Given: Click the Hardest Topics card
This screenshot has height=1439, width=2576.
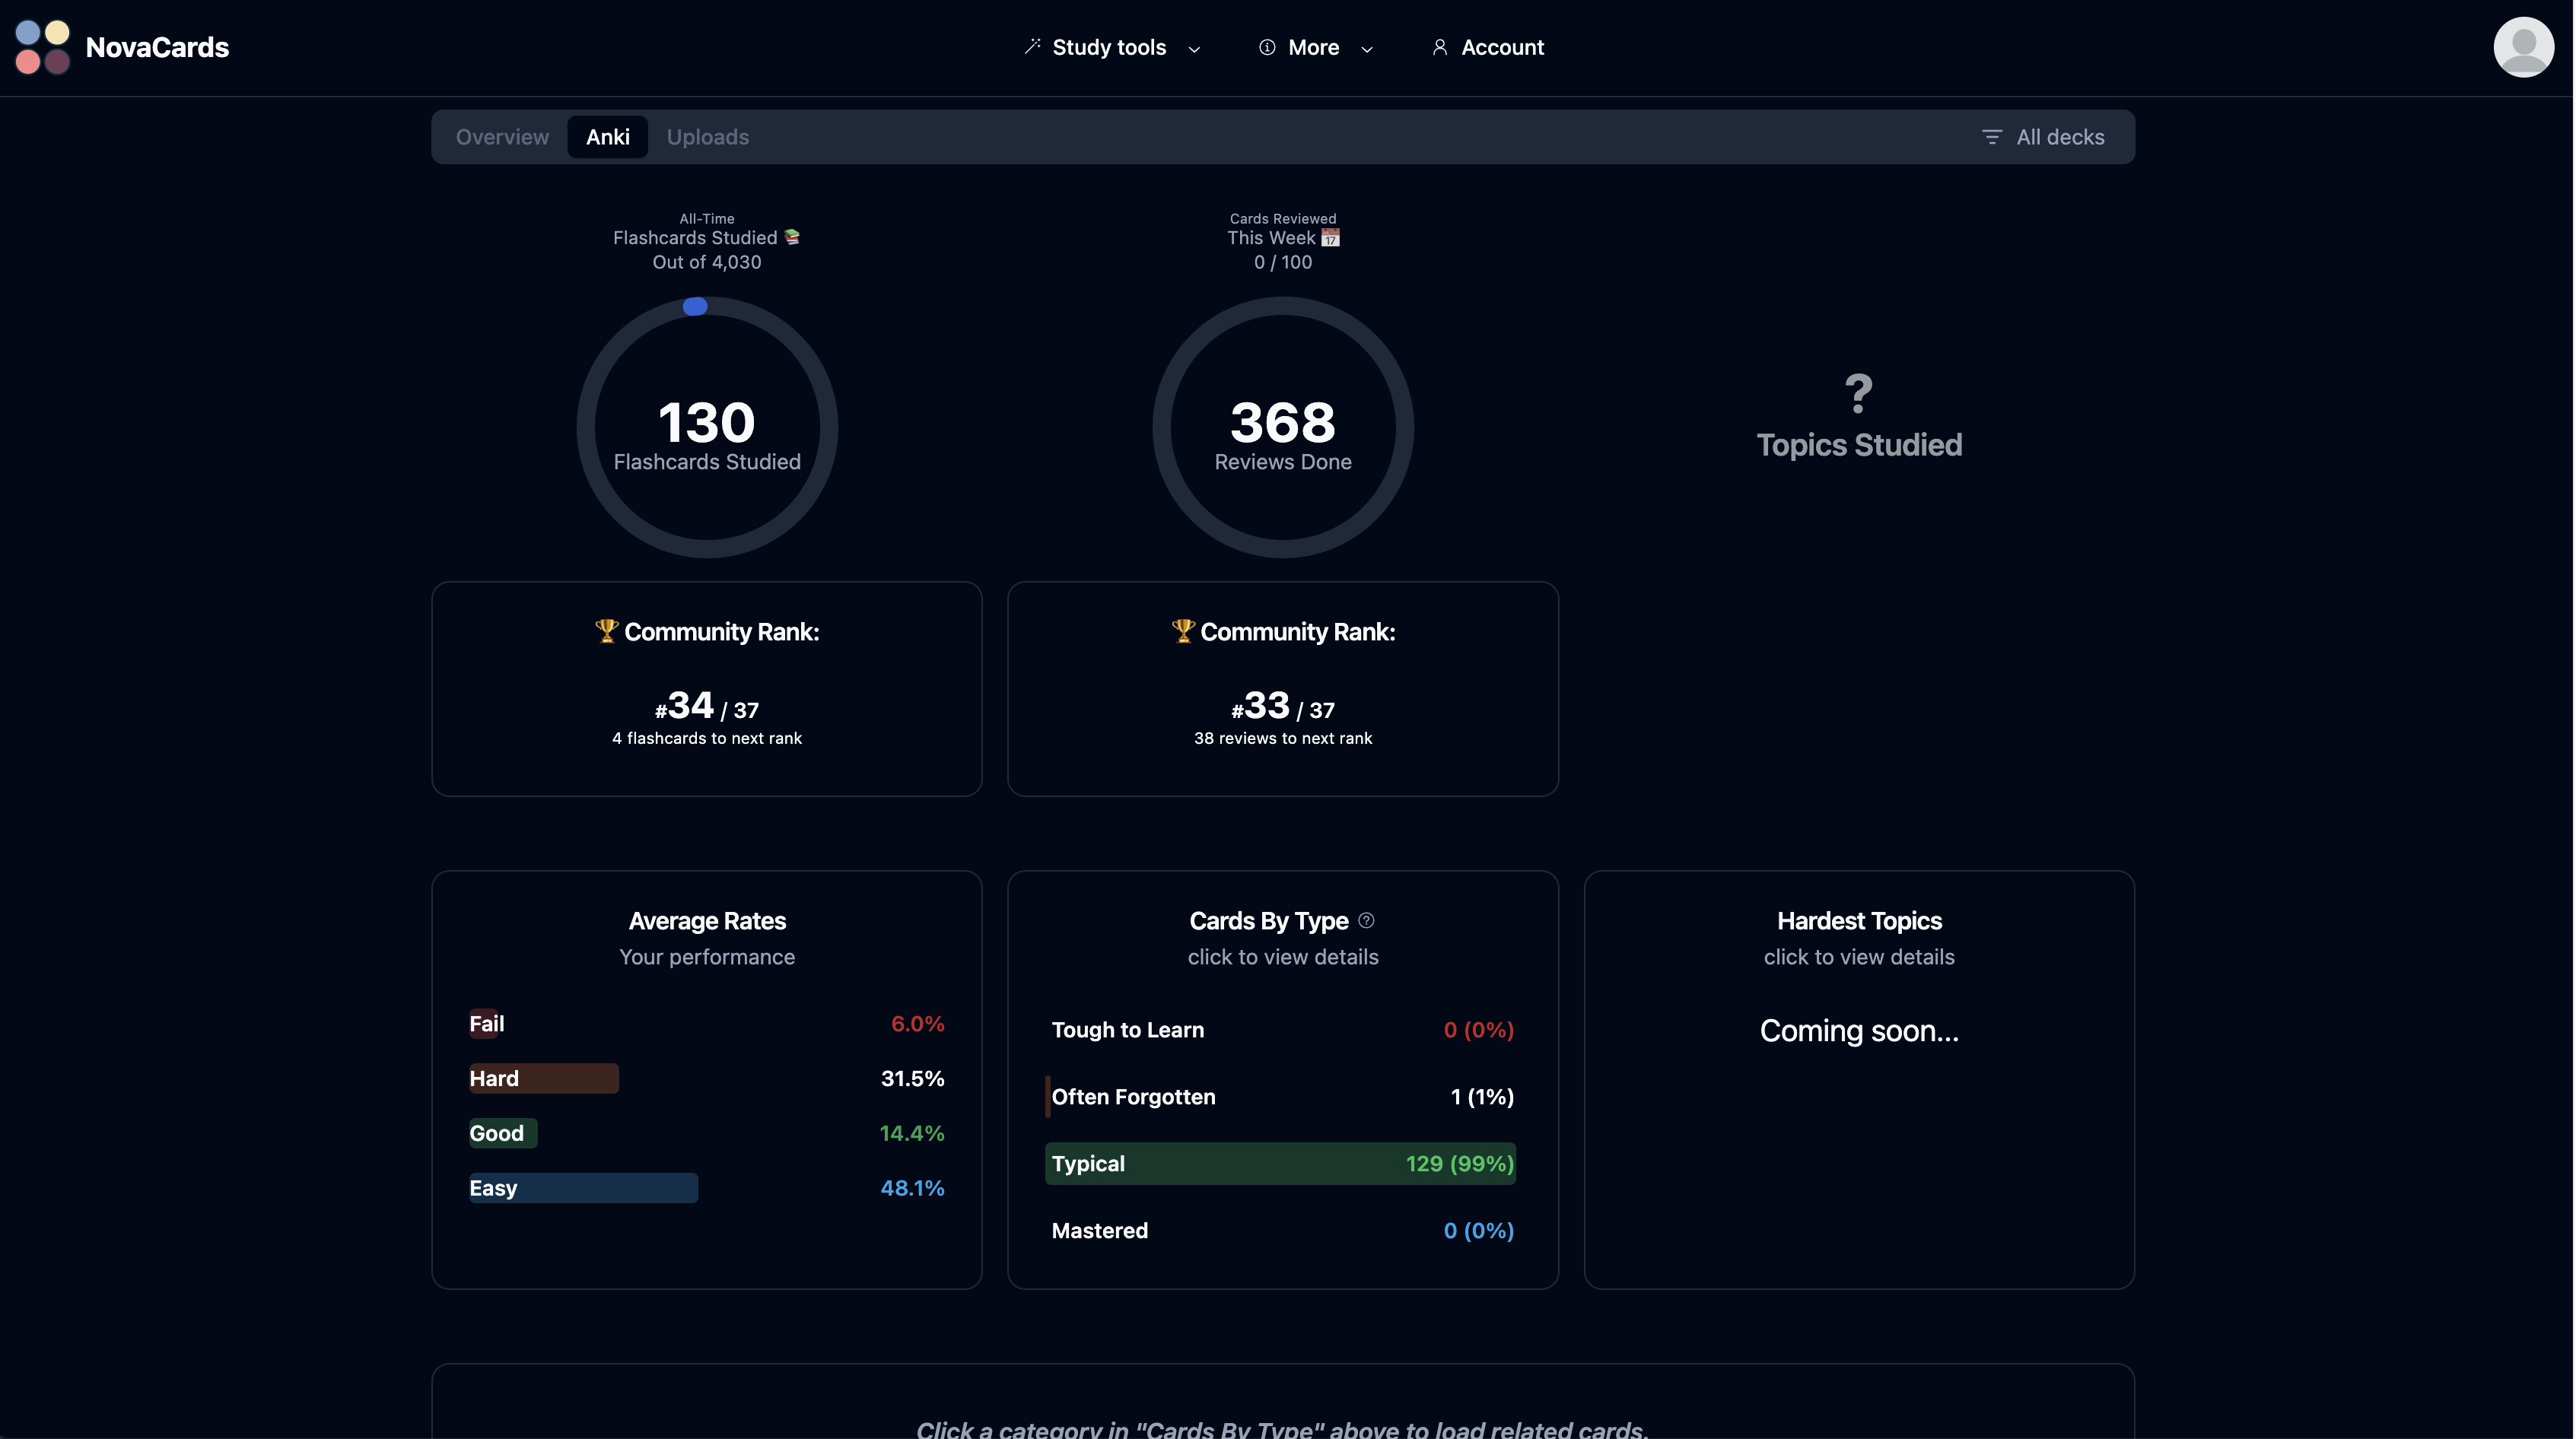Looking at the screenshot, I should pos(1858,1079).
